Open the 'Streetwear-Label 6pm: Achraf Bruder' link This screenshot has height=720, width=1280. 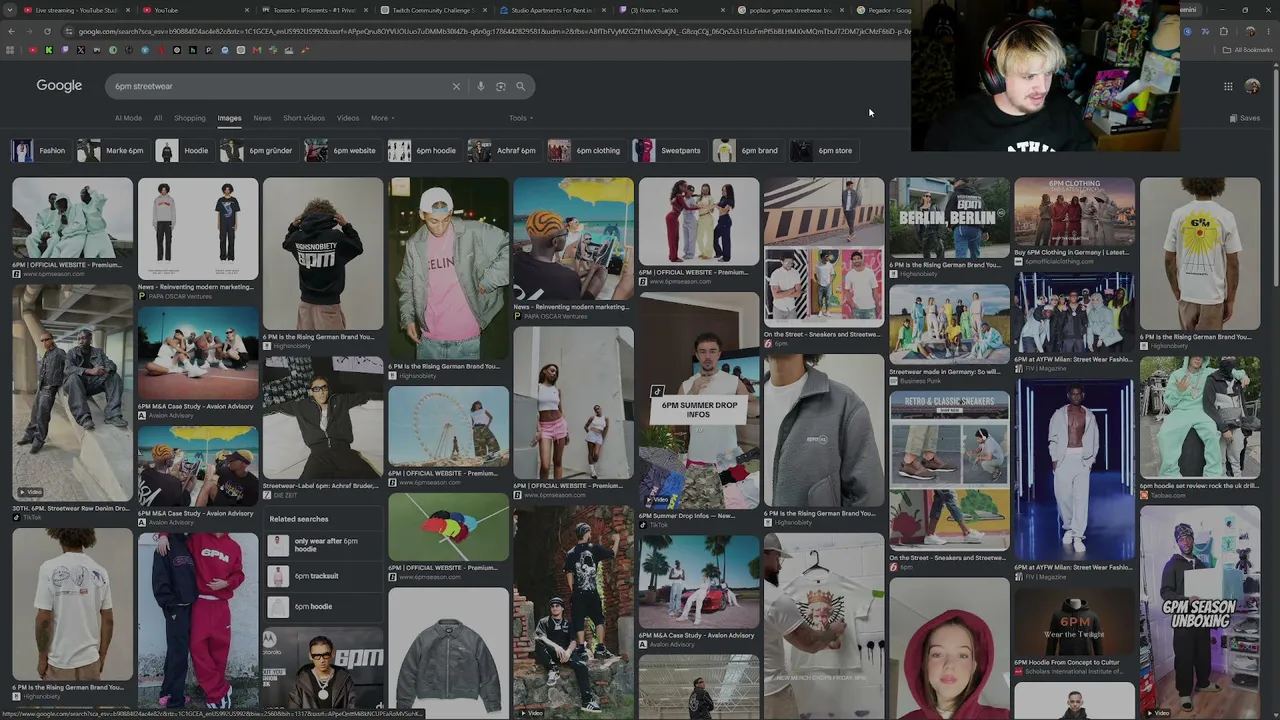[x=321, y=486]
